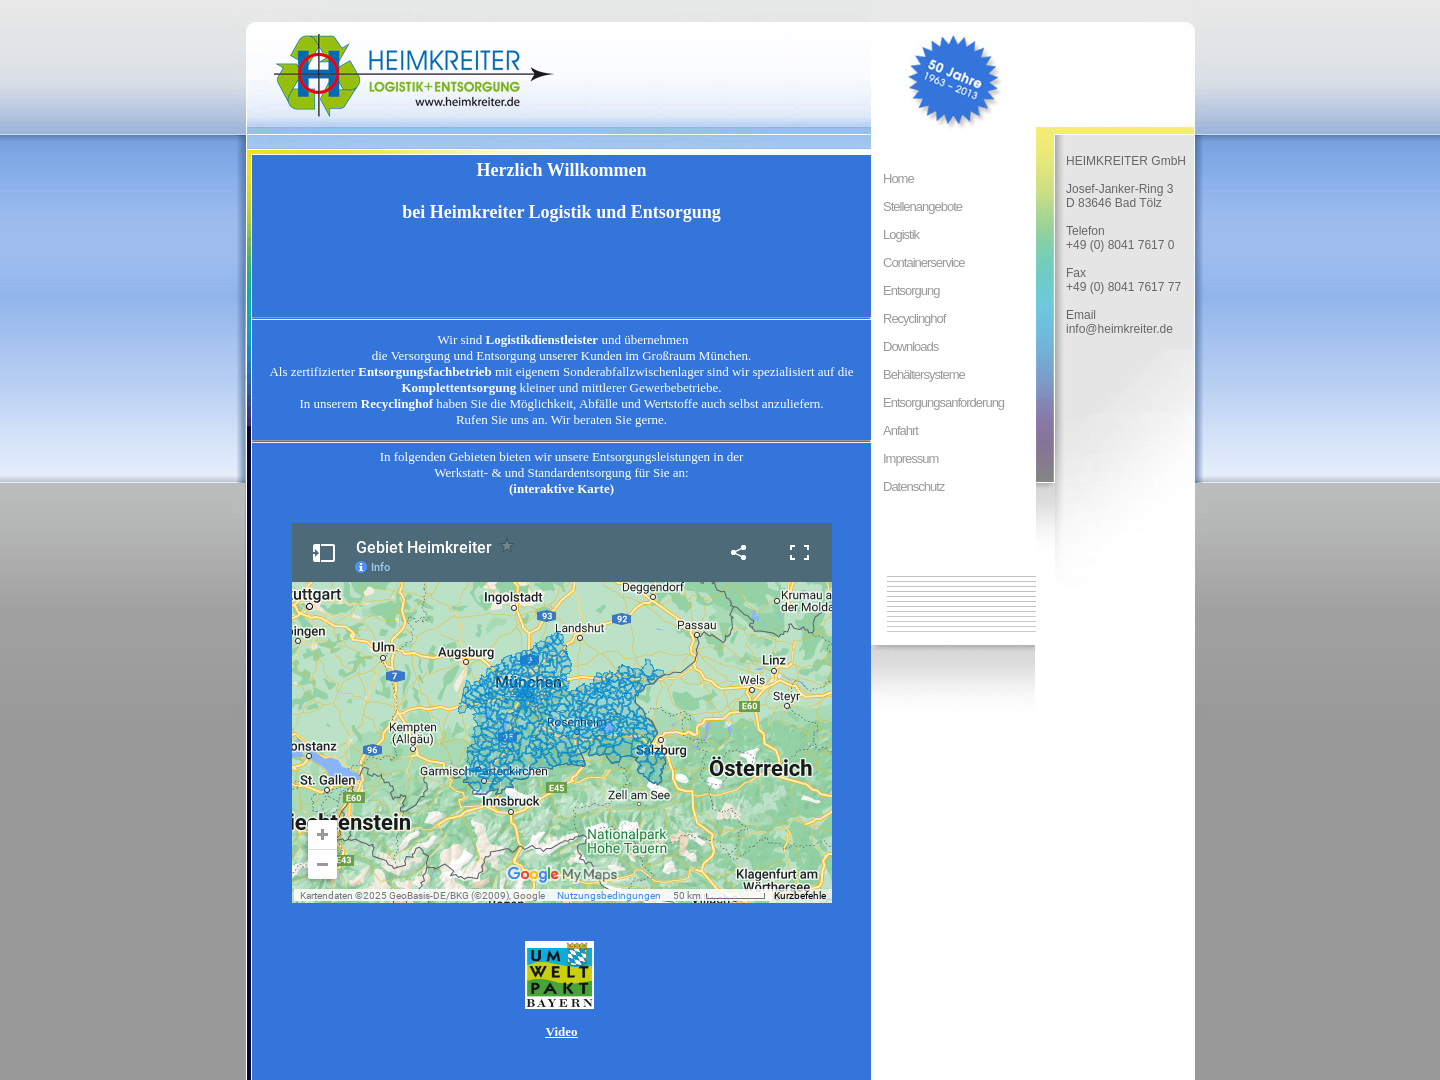The image size is (1440, 1080).
Task: Click the Gebiet Heimkreiter map title
Action: tap(424, 547)
